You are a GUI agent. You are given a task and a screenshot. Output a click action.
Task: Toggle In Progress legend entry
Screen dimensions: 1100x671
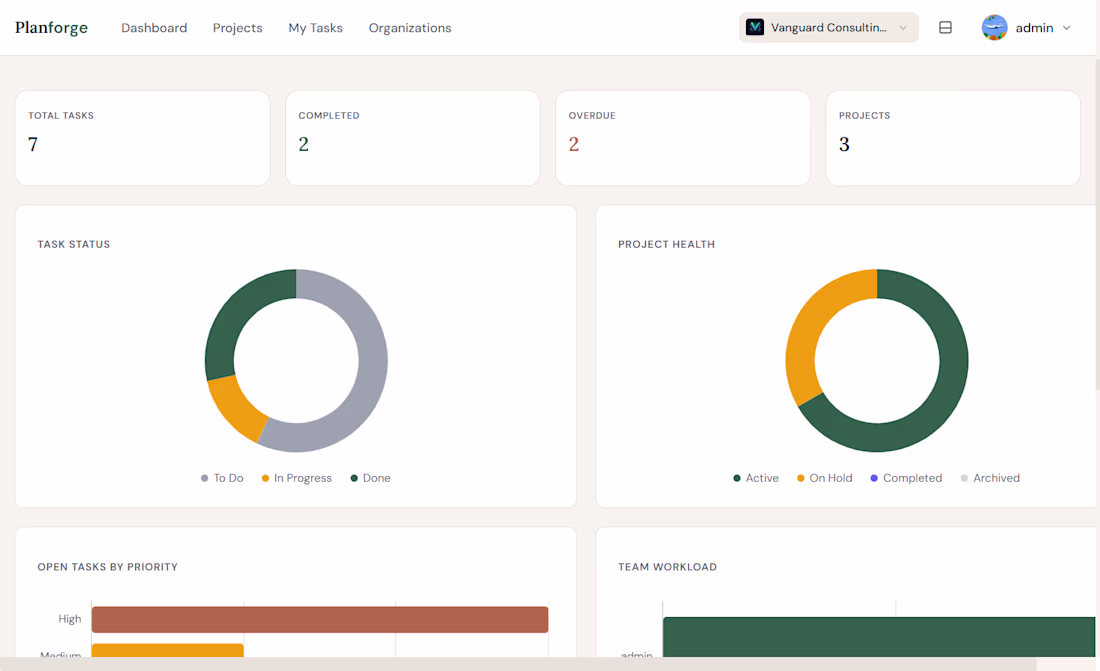(x=296, y=478)
